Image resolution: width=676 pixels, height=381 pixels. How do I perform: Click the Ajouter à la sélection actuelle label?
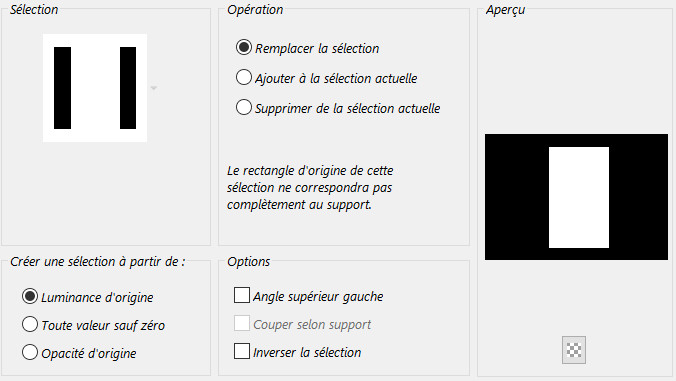pos(336,79)
